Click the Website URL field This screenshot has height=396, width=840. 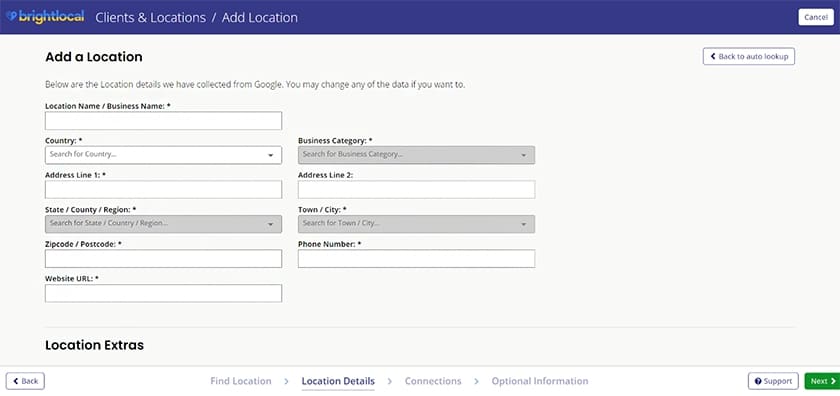163,293
